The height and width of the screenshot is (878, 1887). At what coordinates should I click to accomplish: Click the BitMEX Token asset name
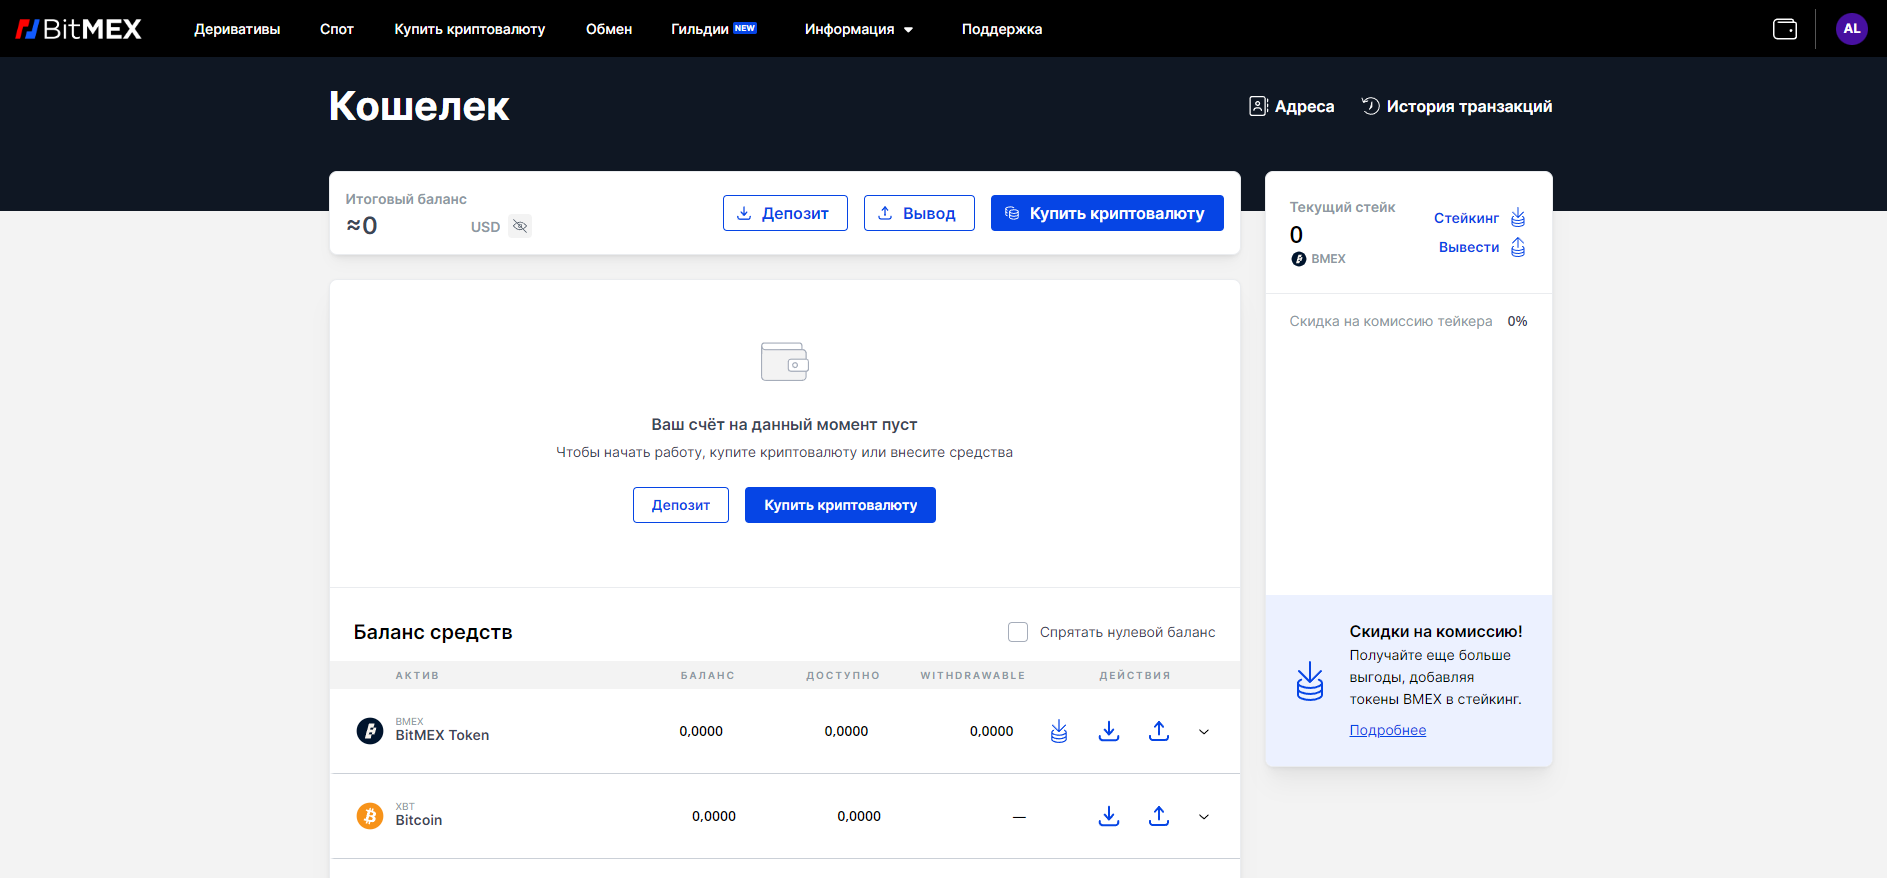coord(442,735)
